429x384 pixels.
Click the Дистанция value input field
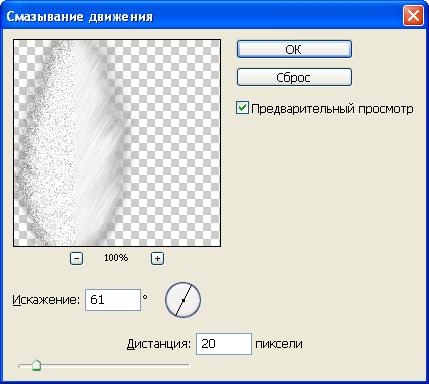pyautogui.click(x=224, y=344)
